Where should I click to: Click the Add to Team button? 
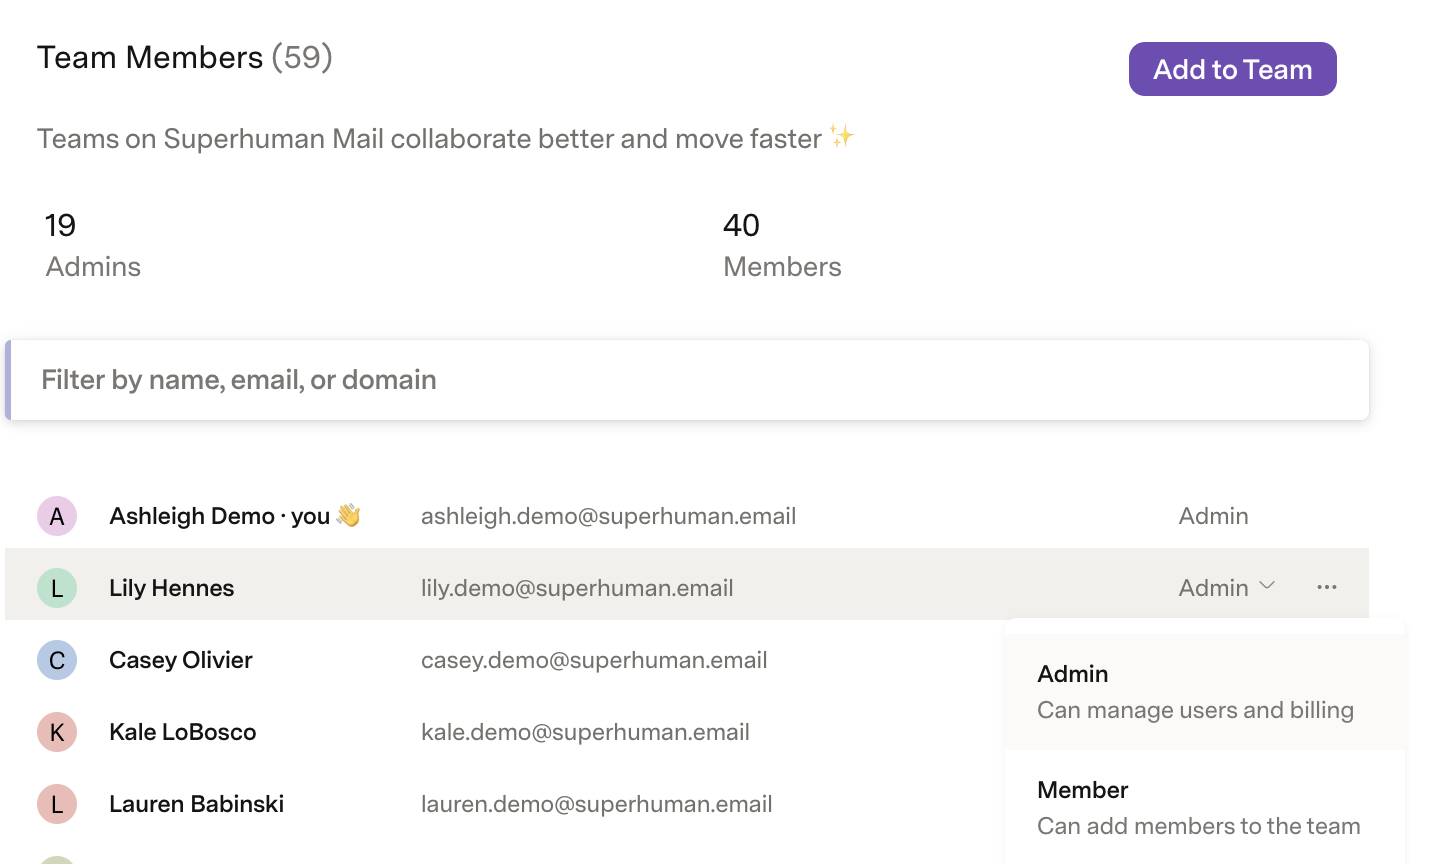click(x=1233, y=69)
